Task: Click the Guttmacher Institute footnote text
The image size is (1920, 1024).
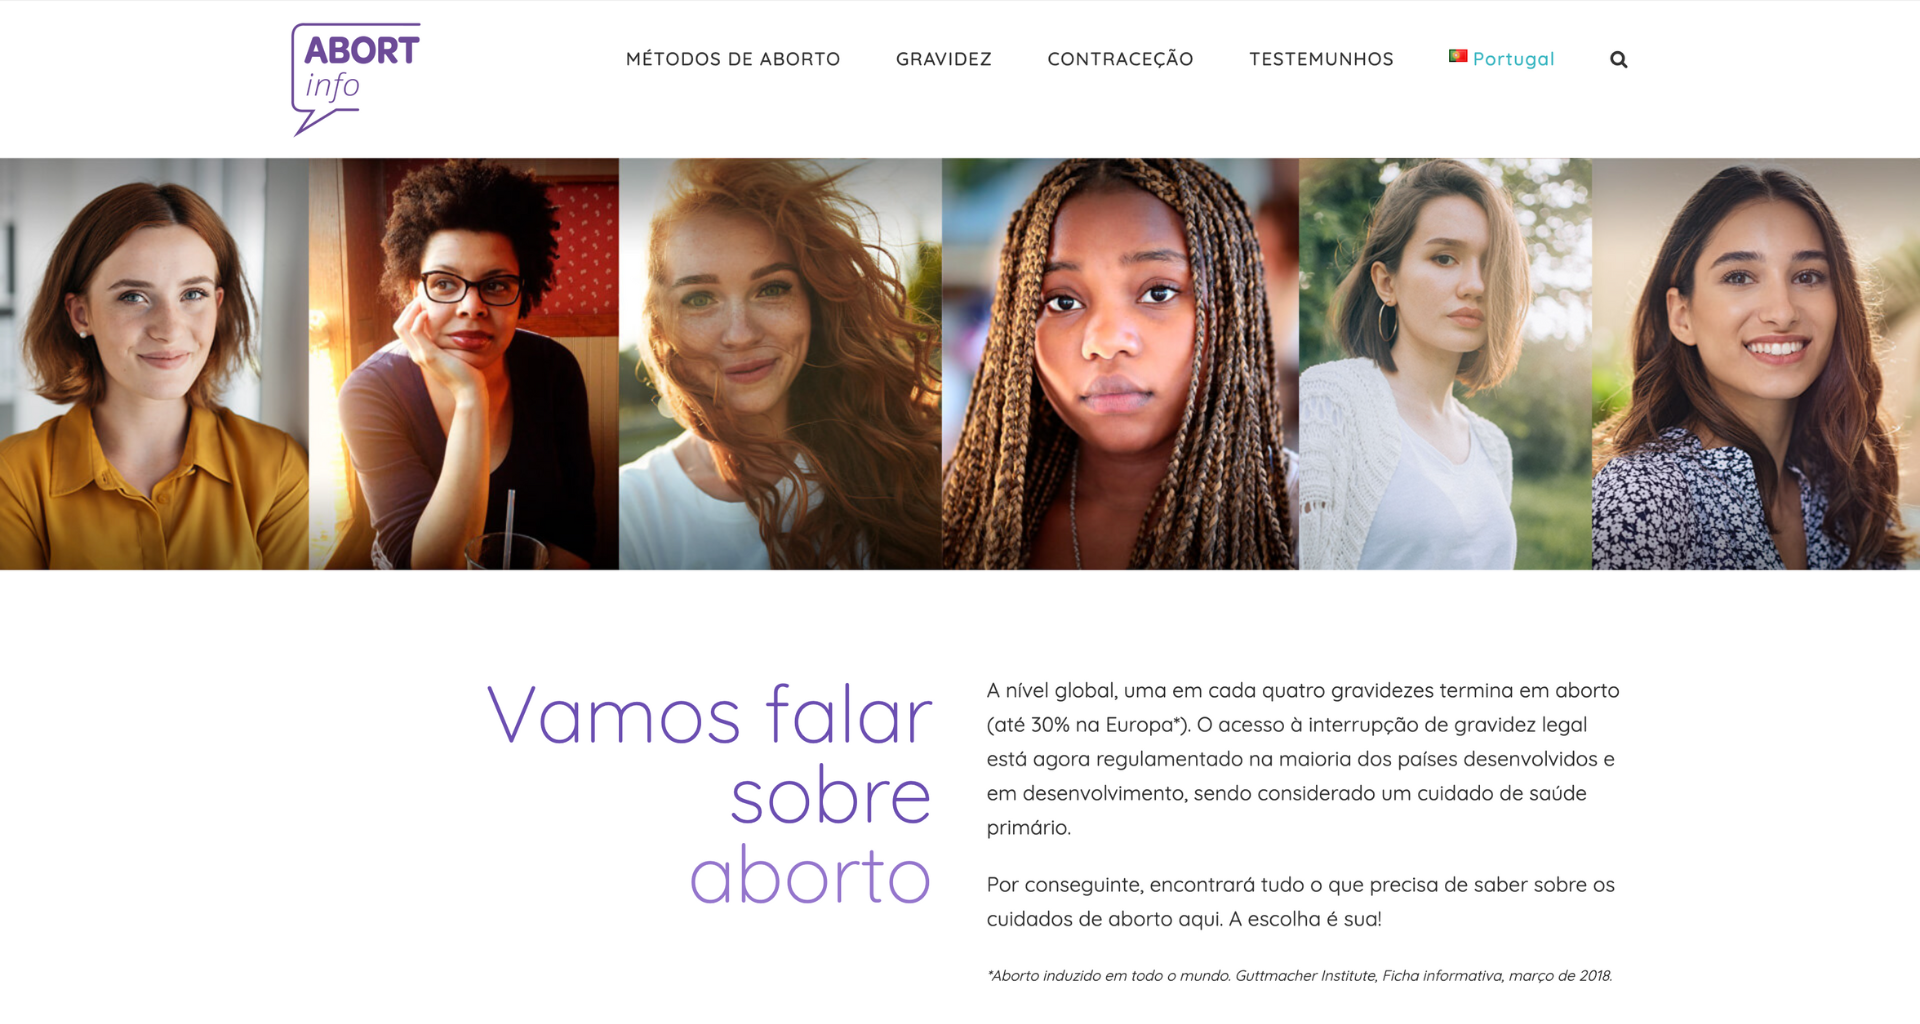Action: (x=1299, y=975)
